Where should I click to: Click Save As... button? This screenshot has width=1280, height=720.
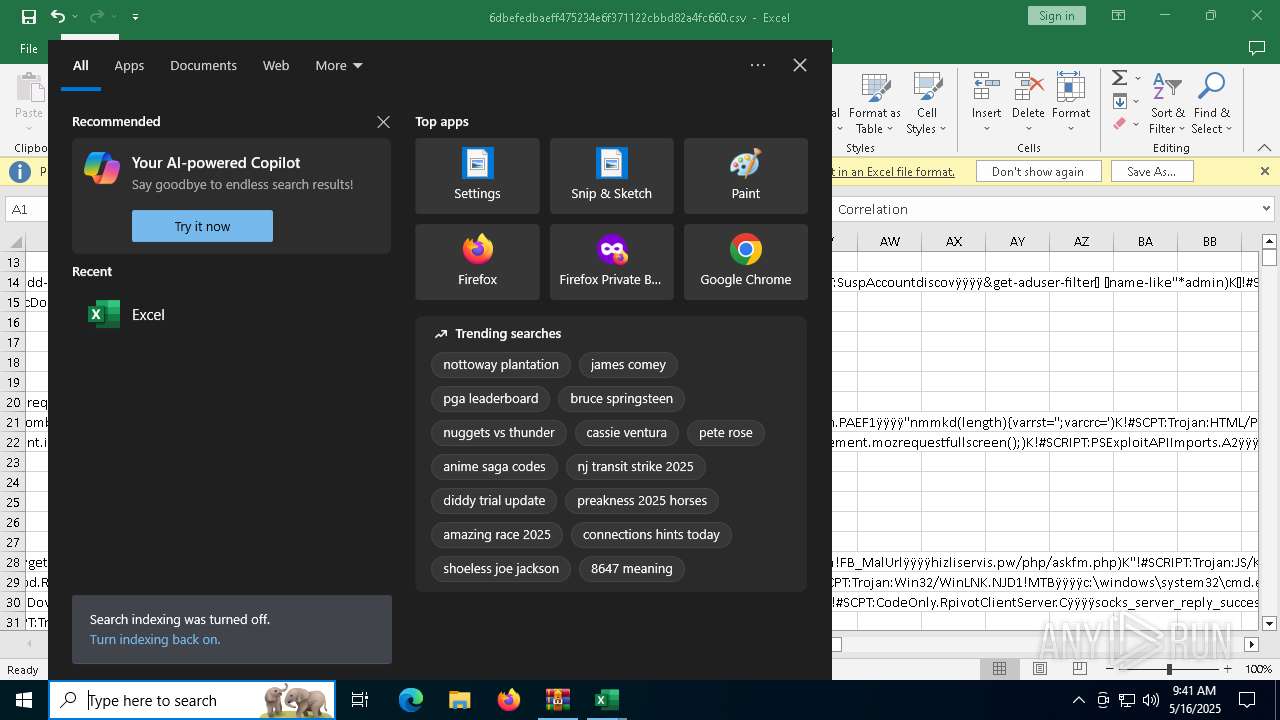1151,171
